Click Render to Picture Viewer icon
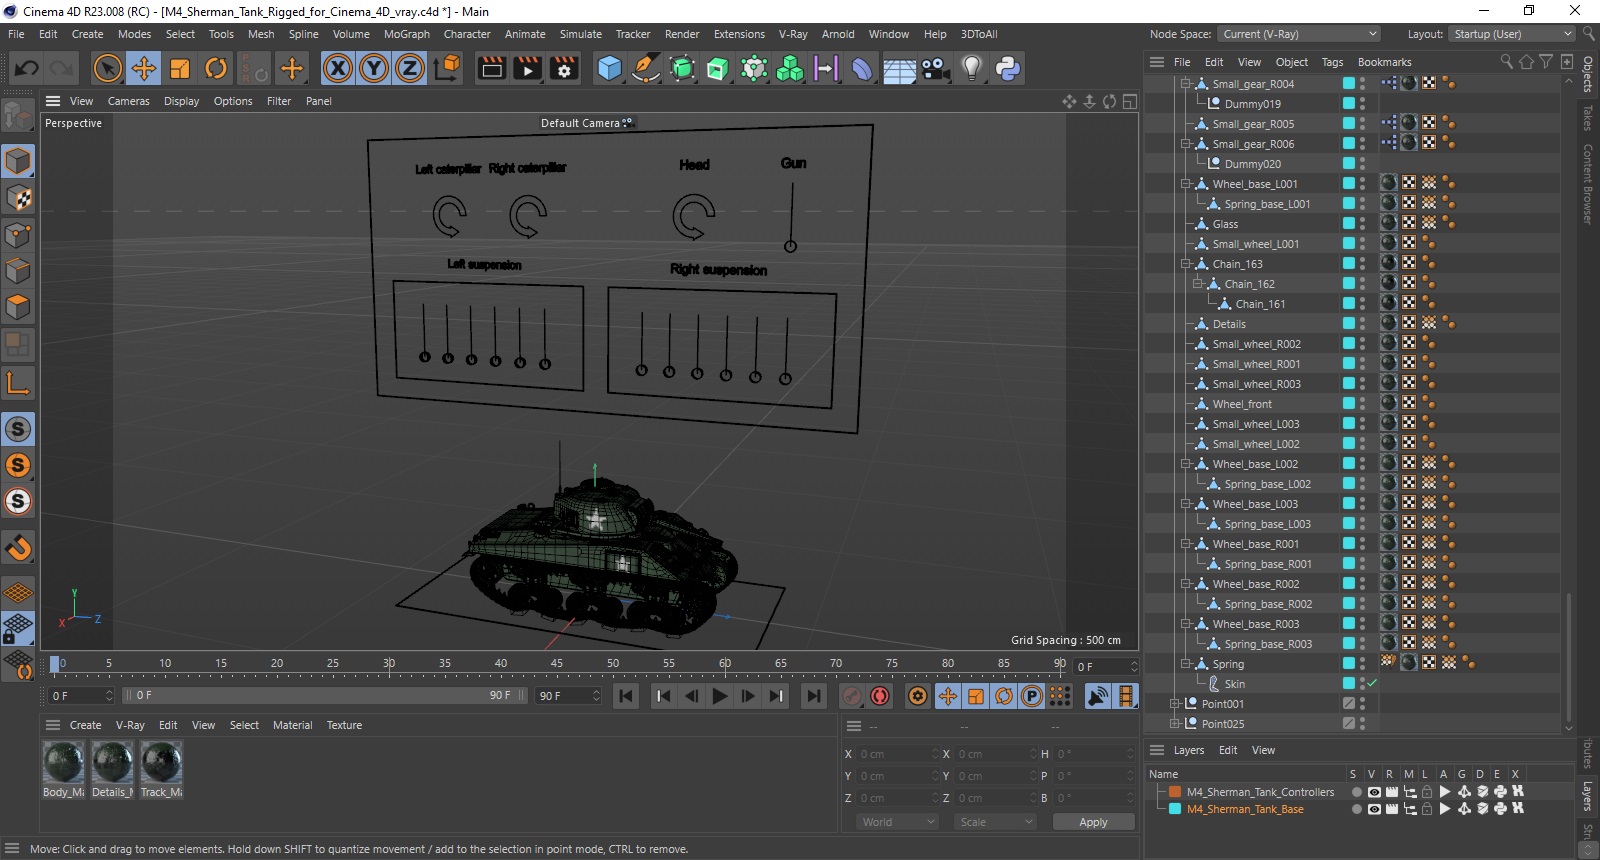Viewport: 1600px width, 860px height. click(x=527, y=68)
